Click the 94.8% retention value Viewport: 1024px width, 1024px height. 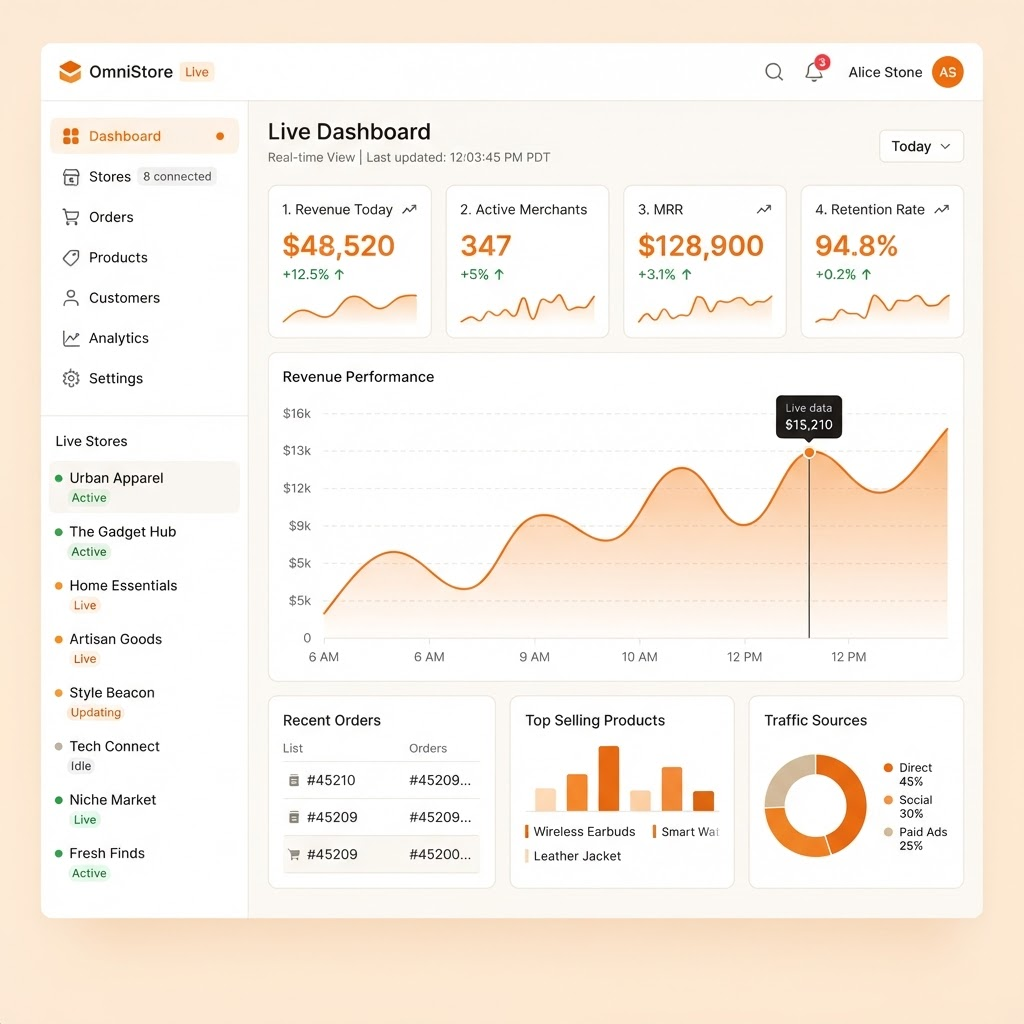(856, 246)
